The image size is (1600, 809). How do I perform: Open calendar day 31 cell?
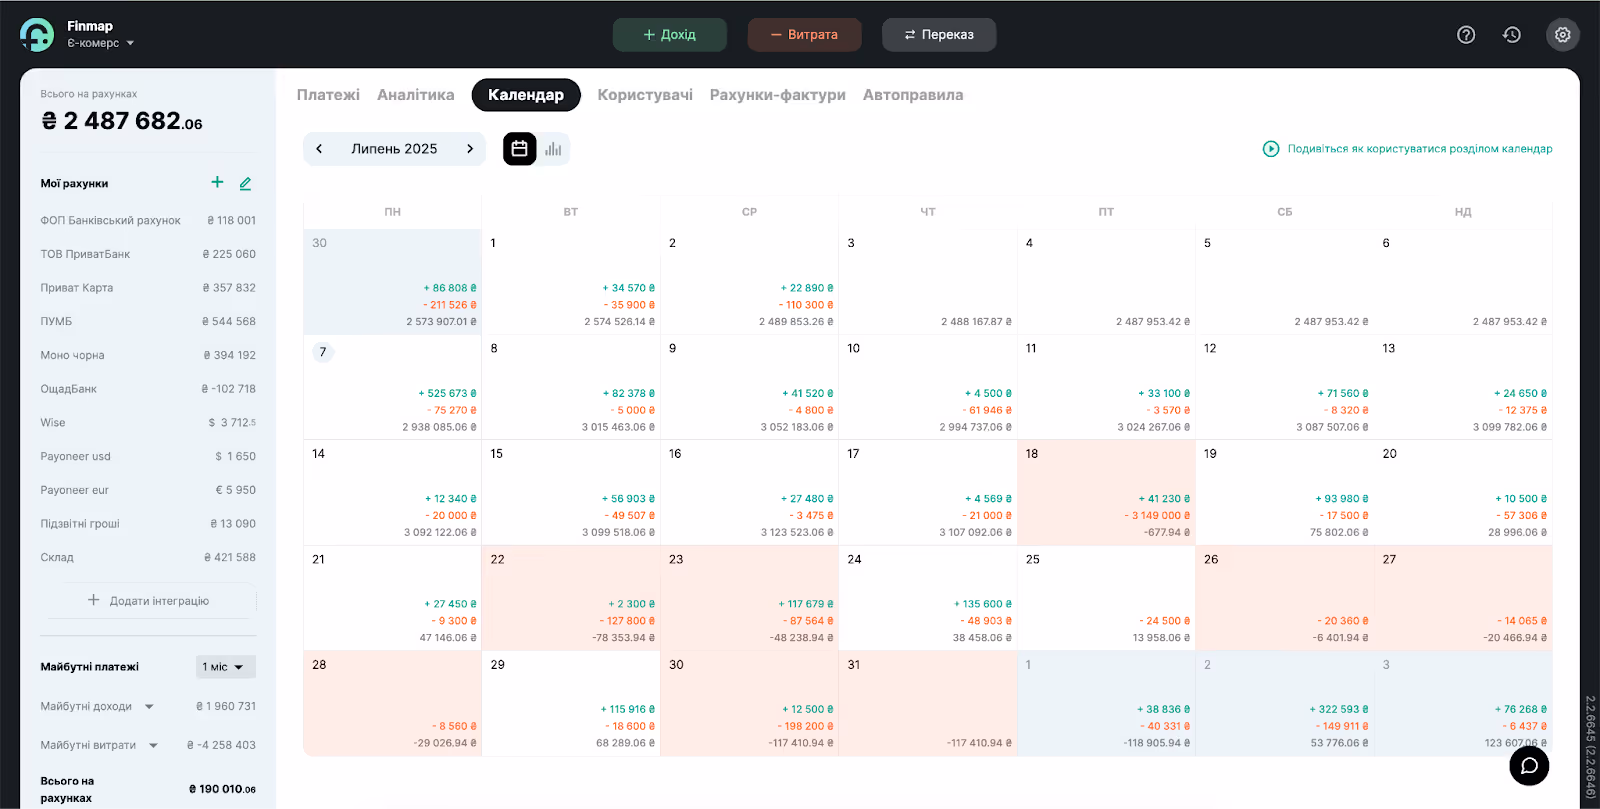(928, 703)
